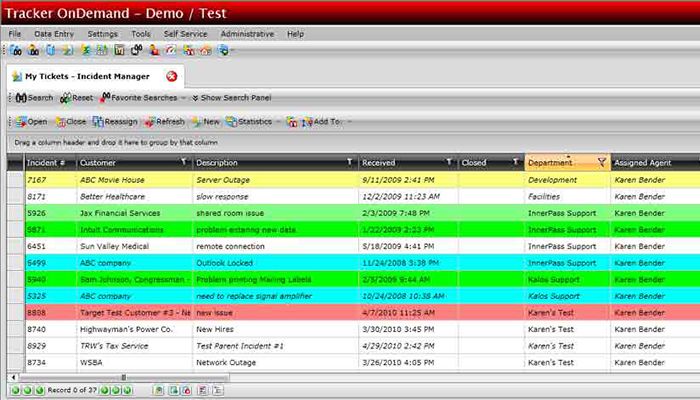The width and height of the screenshot is (700, 400).
Task: Select row header for incident 8734
Action: [x=15, y=362]
